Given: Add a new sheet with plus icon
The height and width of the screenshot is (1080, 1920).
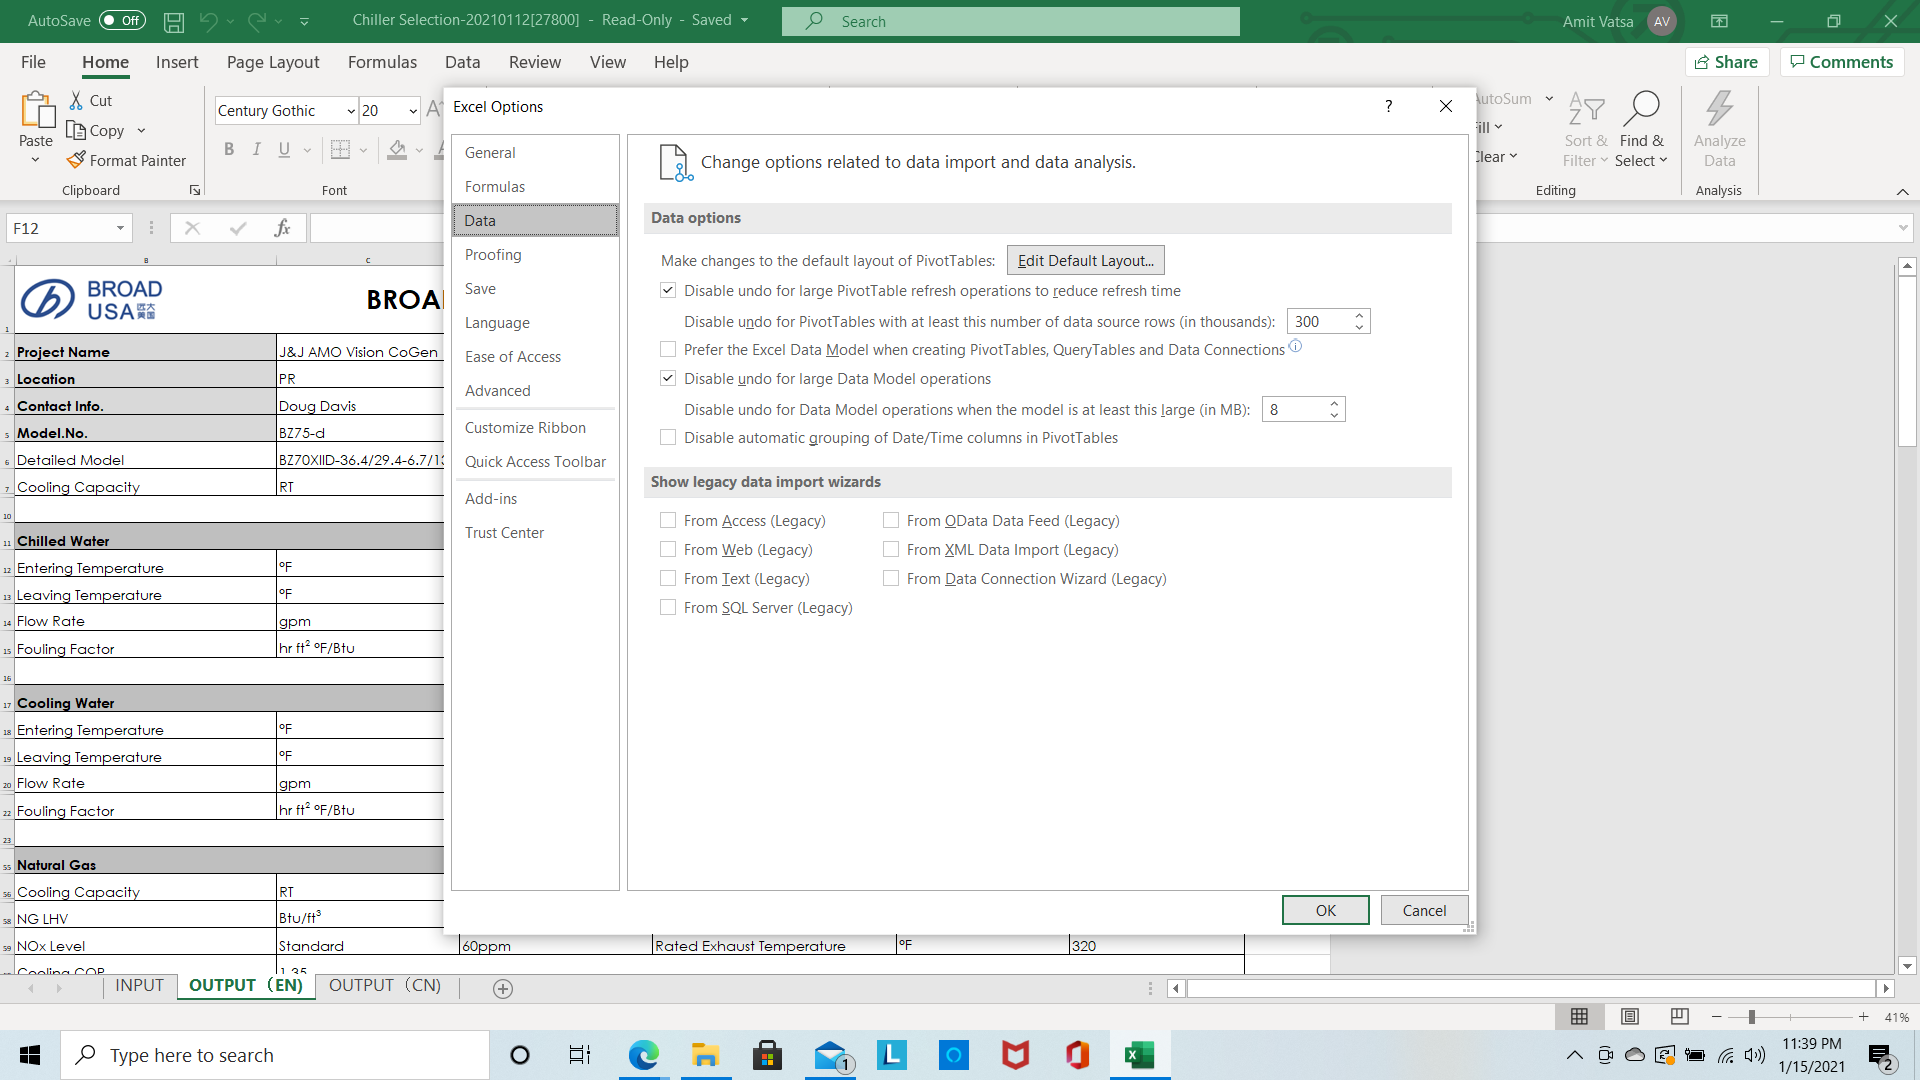Looking at the screenshot, I should (503, 988).
